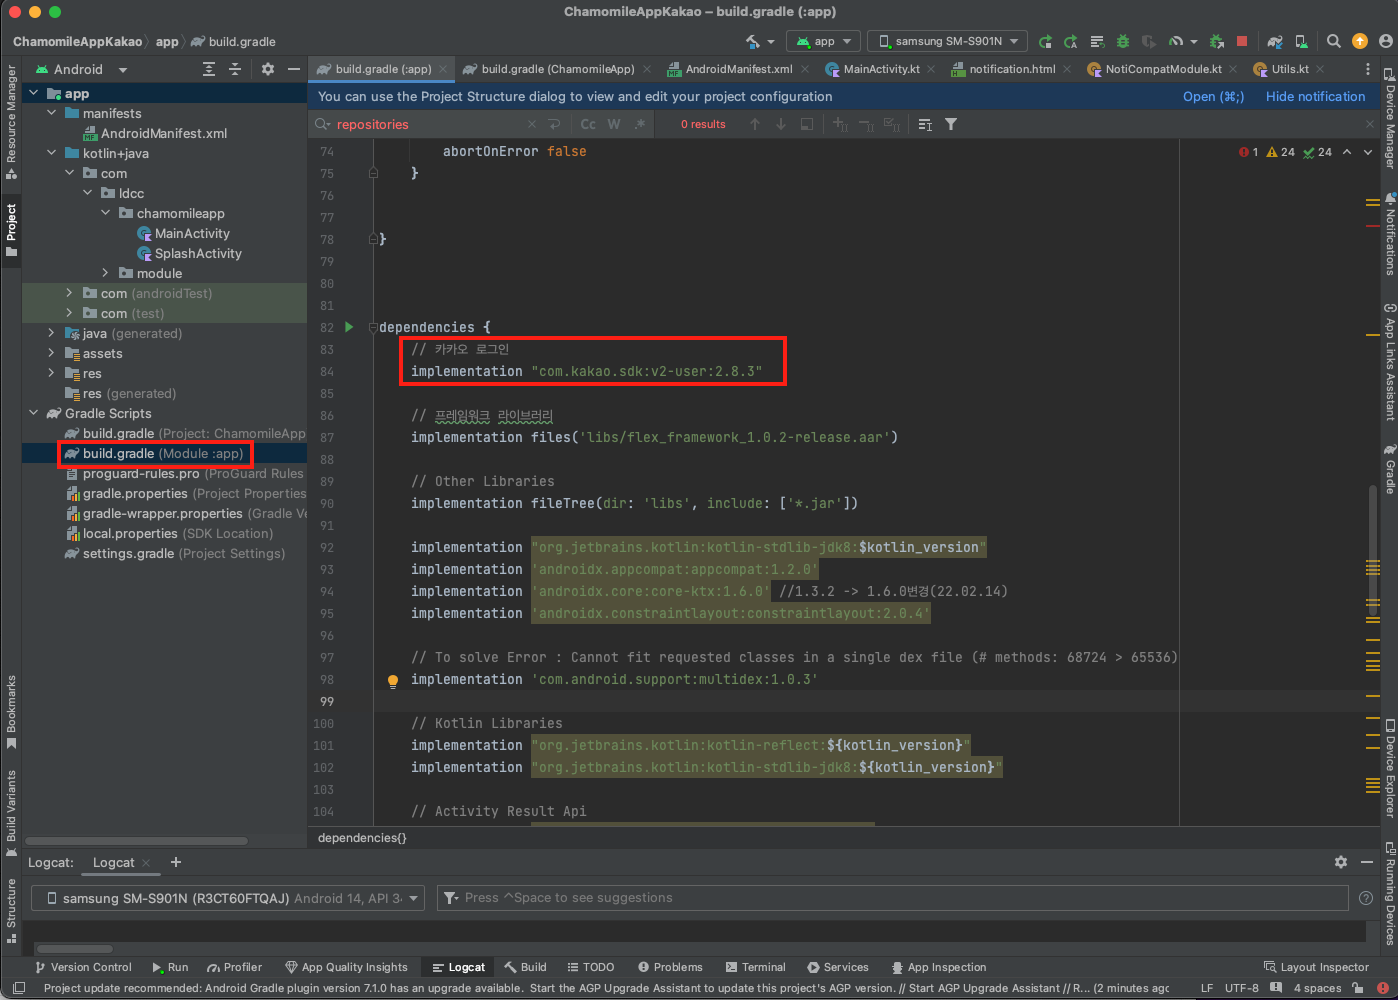The image size is (1398, 1000).
Task: Click the Sync Project with Gradle Files icon
Action: click(x=1275, y=41)
